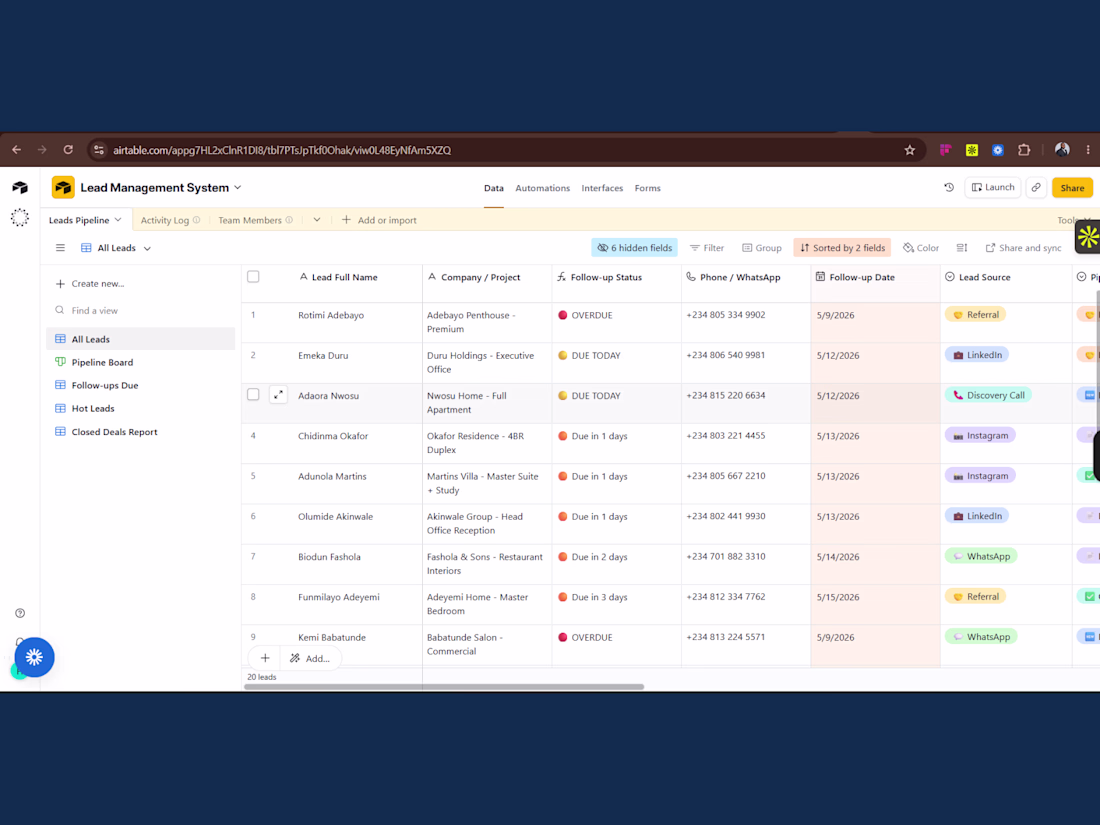Open the browser extensions puzzle icon

coord(1024,149)
